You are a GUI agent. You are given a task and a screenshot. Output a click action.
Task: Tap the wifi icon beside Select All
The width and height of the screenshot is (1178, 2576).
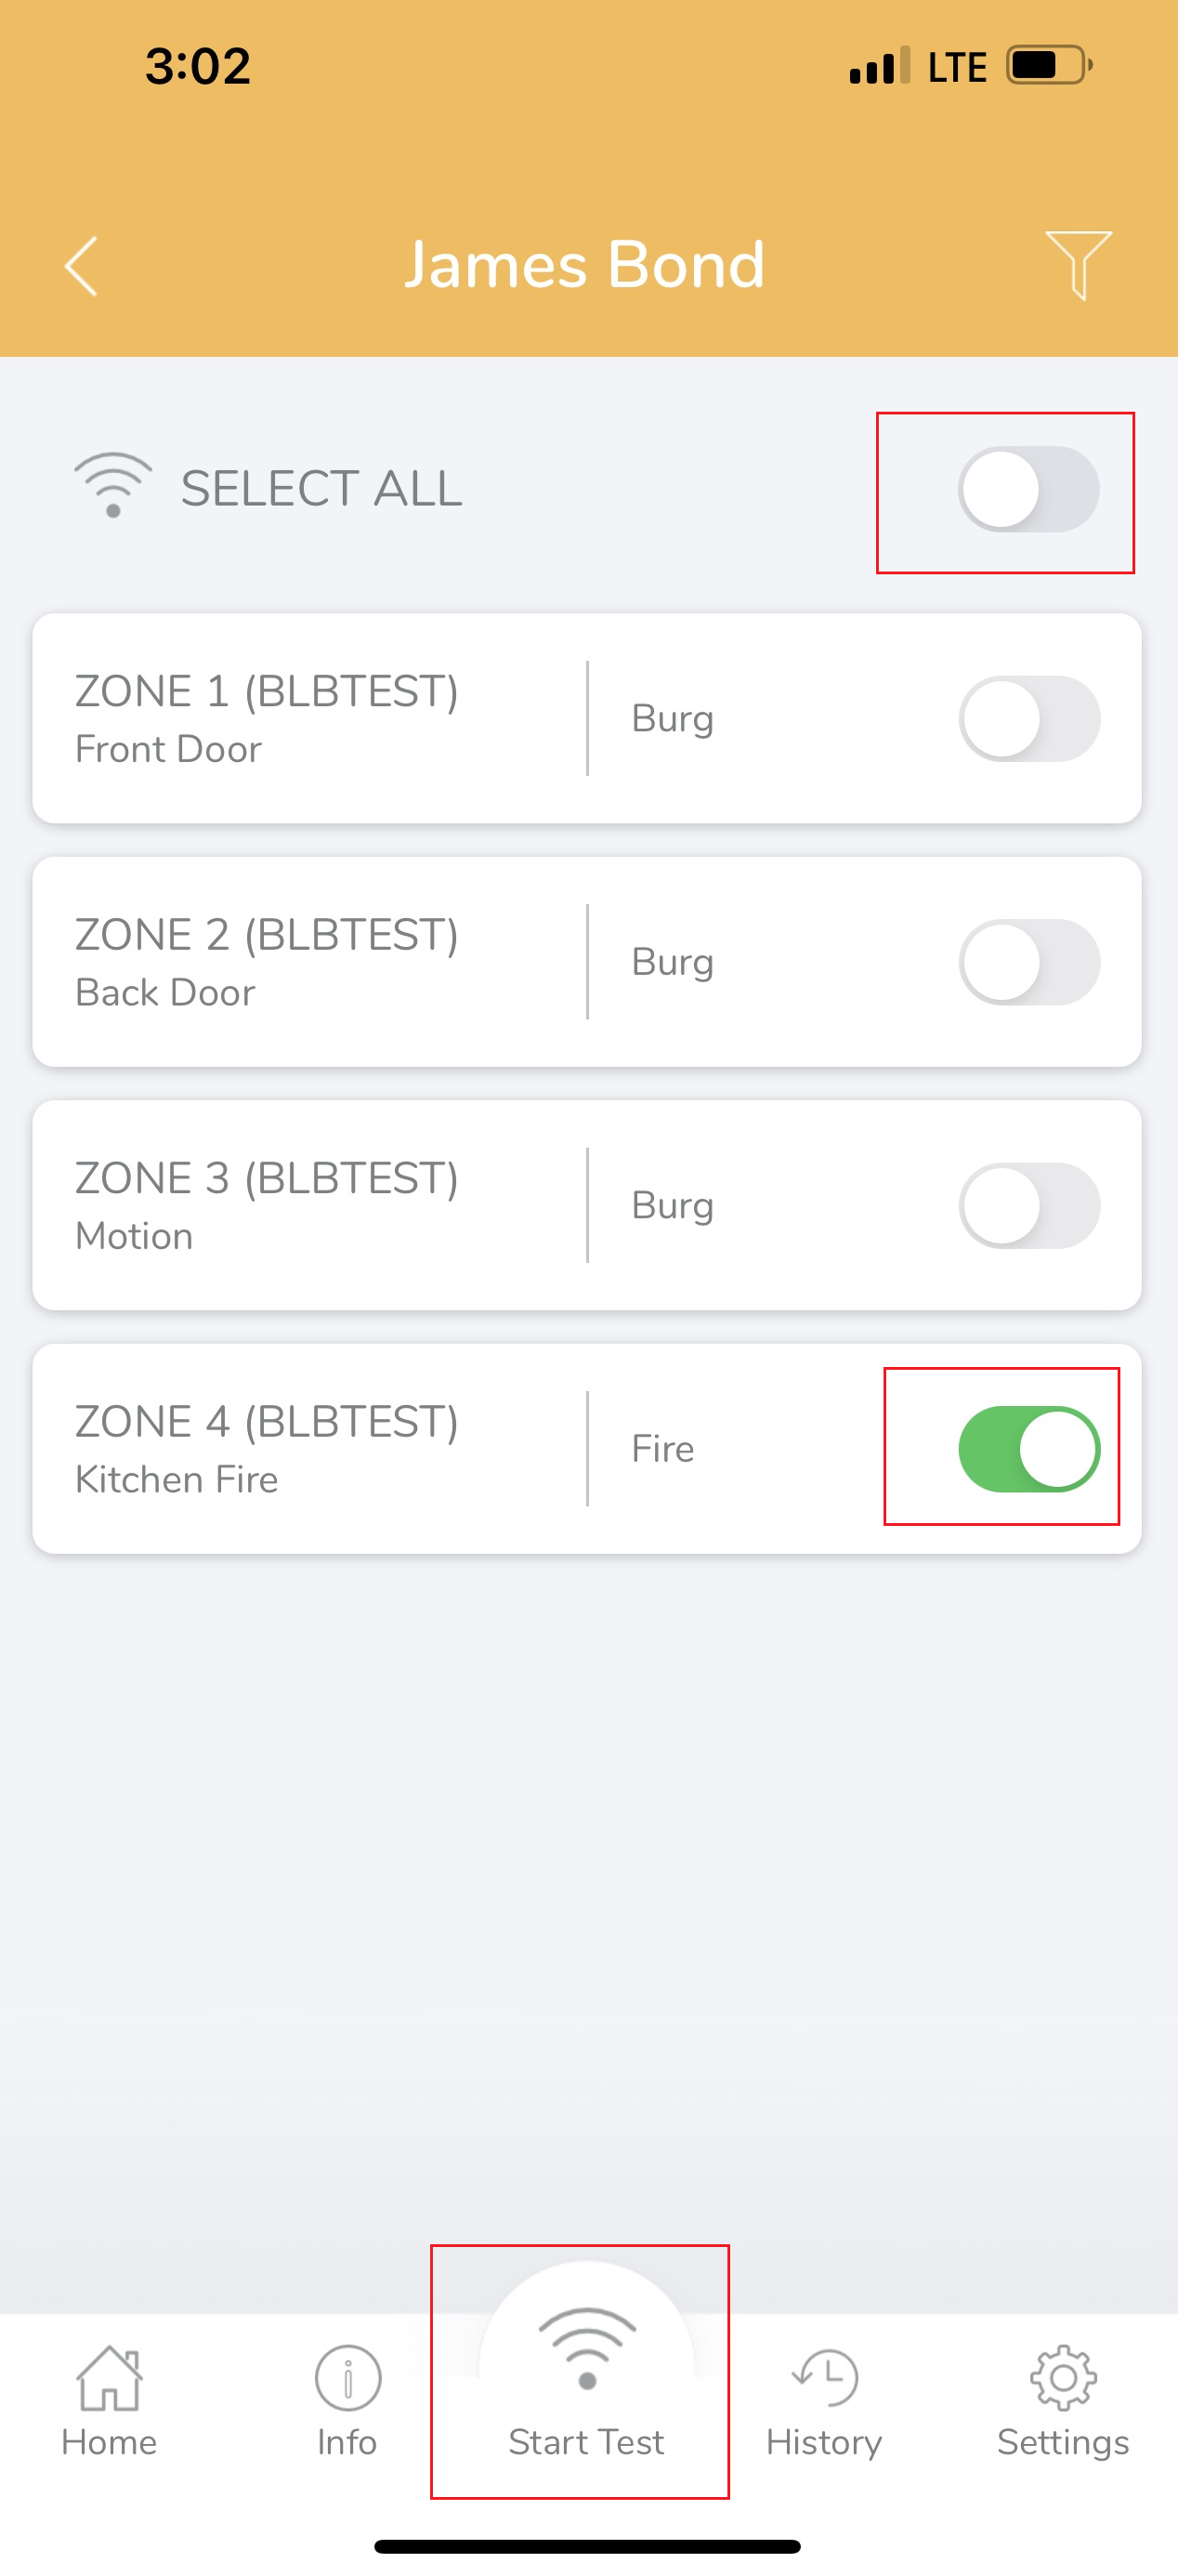pyautogui.click(x=113, y=485)
